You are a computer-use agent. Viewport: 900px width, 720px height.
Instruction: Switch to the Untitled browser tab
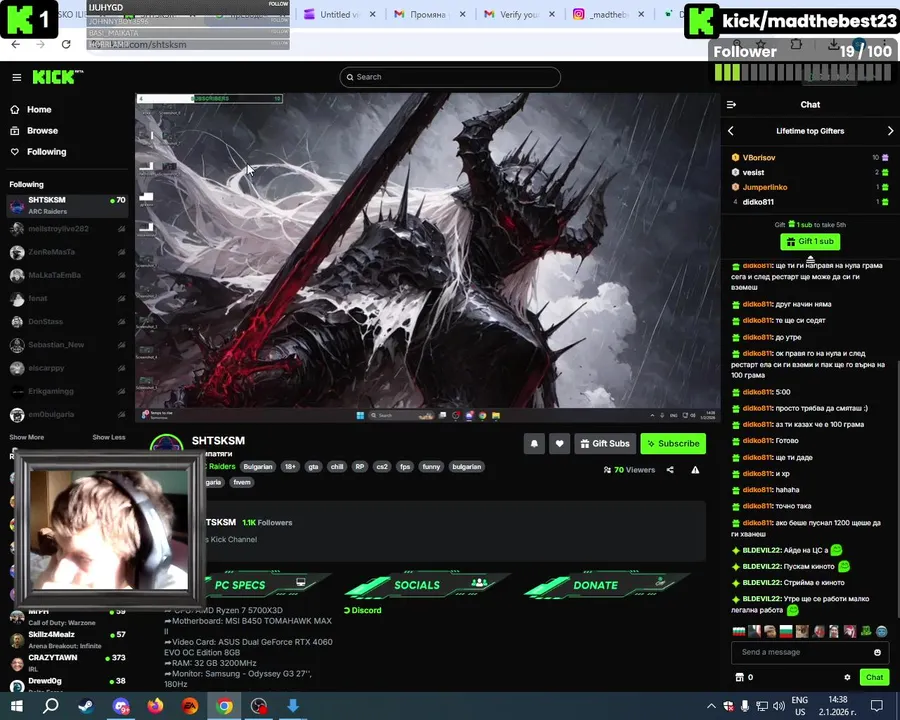click(339, 14)
